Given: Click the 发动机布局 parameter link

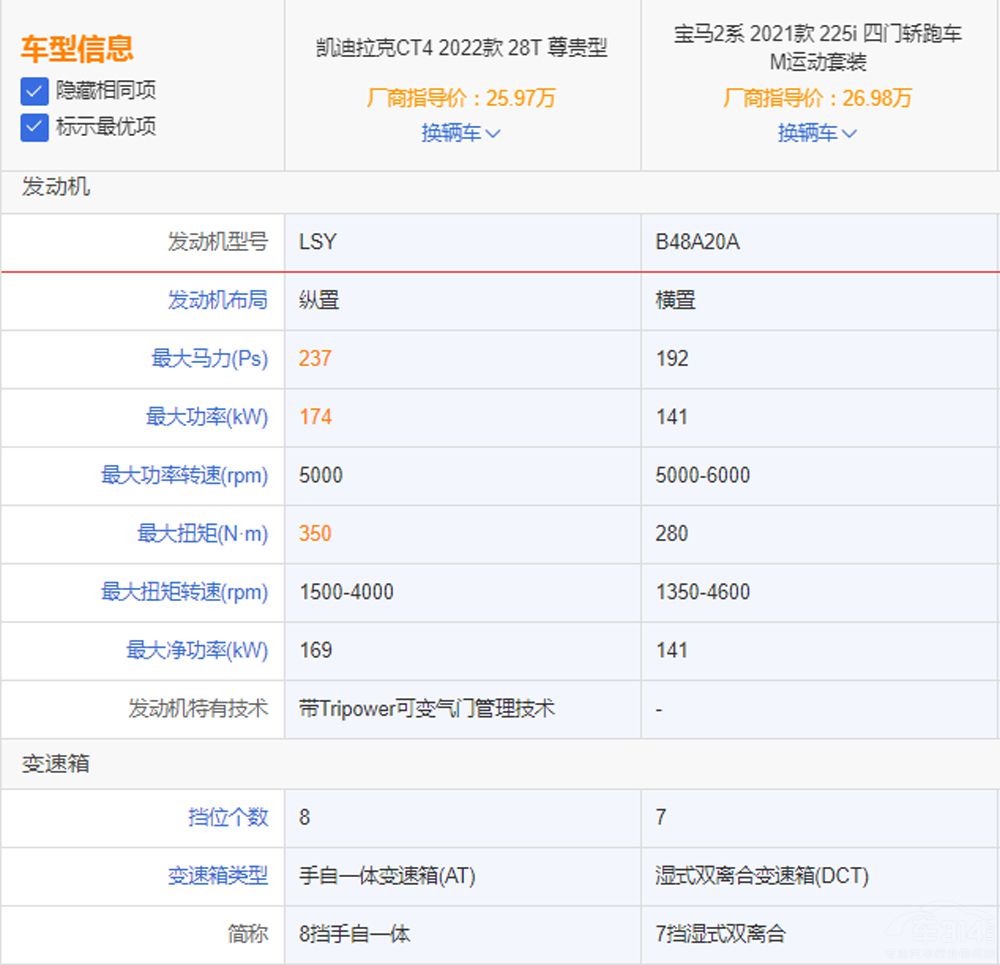Looking at the screenshot, I should click(x=217, y=300).
